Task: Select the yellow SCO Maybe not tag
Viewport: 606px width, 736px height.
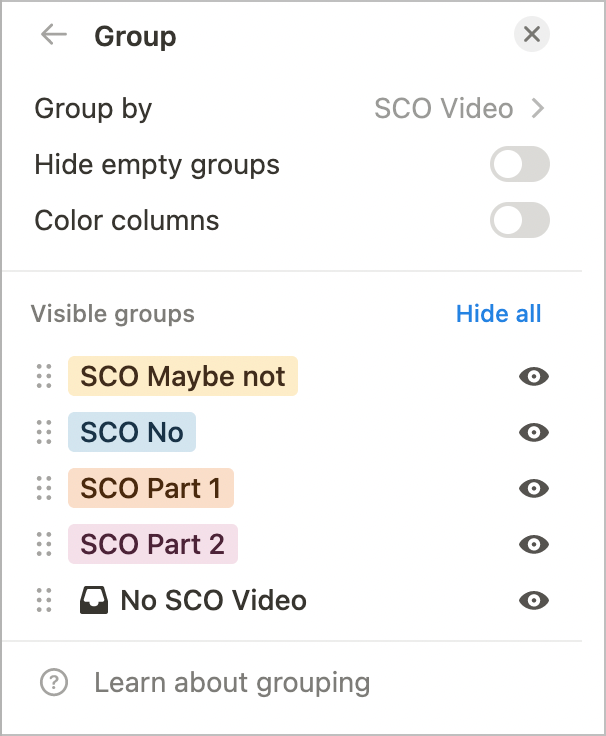Action: (x=183, y=376)
